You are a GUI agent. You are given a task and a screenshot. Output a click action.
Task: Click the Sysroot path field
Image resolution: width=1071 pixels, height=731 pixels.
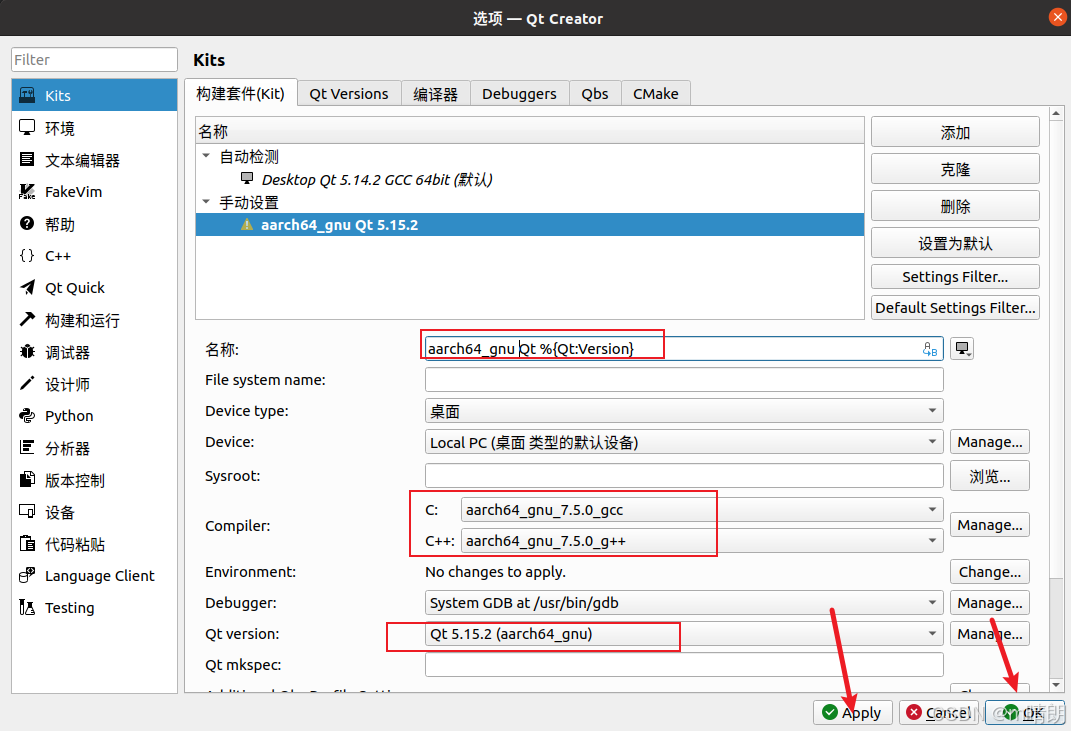click(684, 475)
